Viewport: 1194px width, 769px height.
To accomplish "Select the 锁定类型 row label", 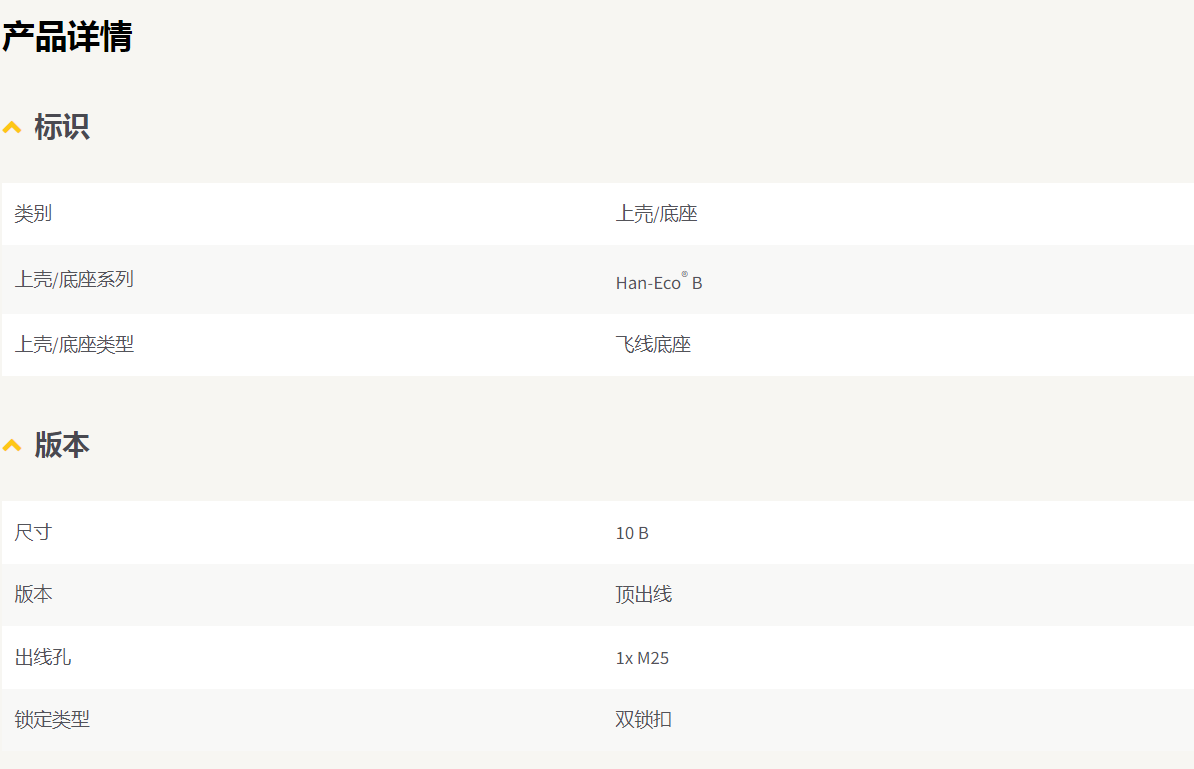I will [52, 720].
